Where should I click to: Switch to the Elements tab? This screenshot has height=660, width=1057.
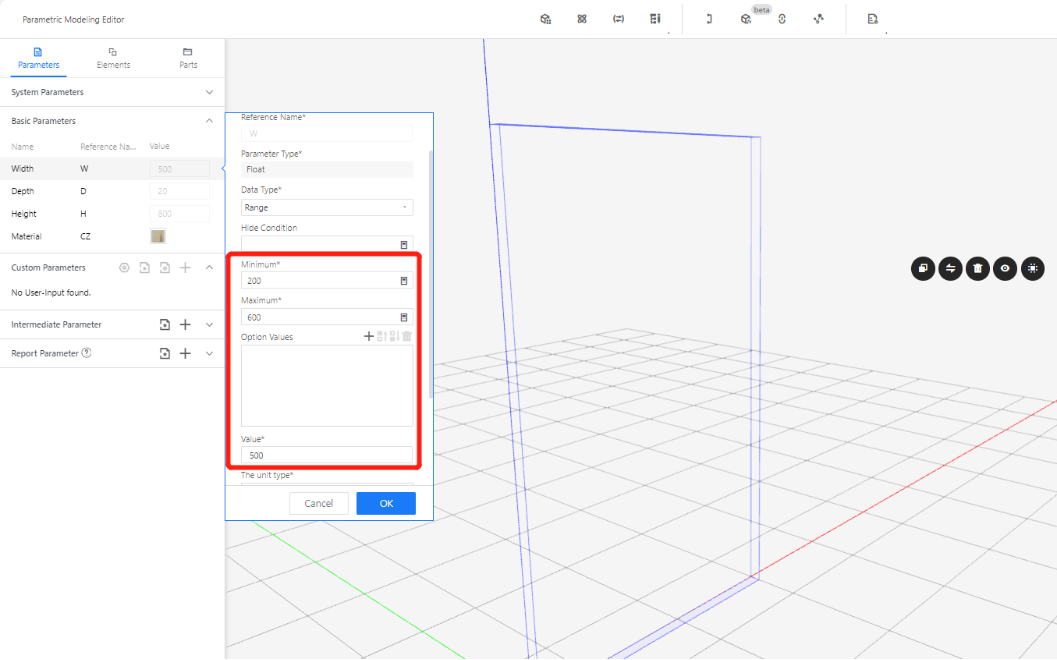click(x=113, y=58)
